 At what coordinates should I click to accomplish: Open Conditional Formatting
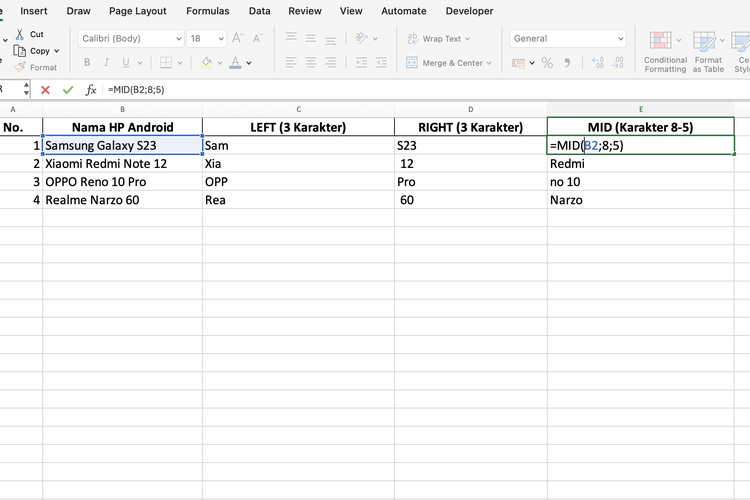click(x=665, y=52)
